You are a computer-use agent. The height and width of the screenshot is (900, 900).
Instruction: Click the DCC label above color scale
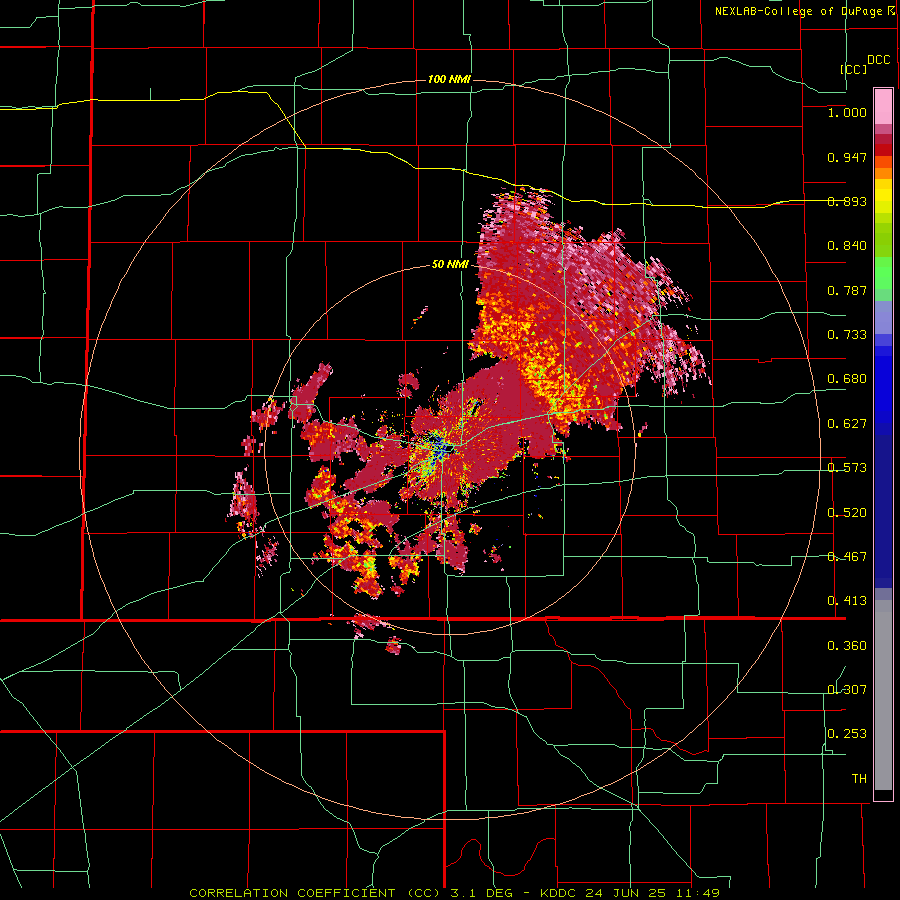879,60
